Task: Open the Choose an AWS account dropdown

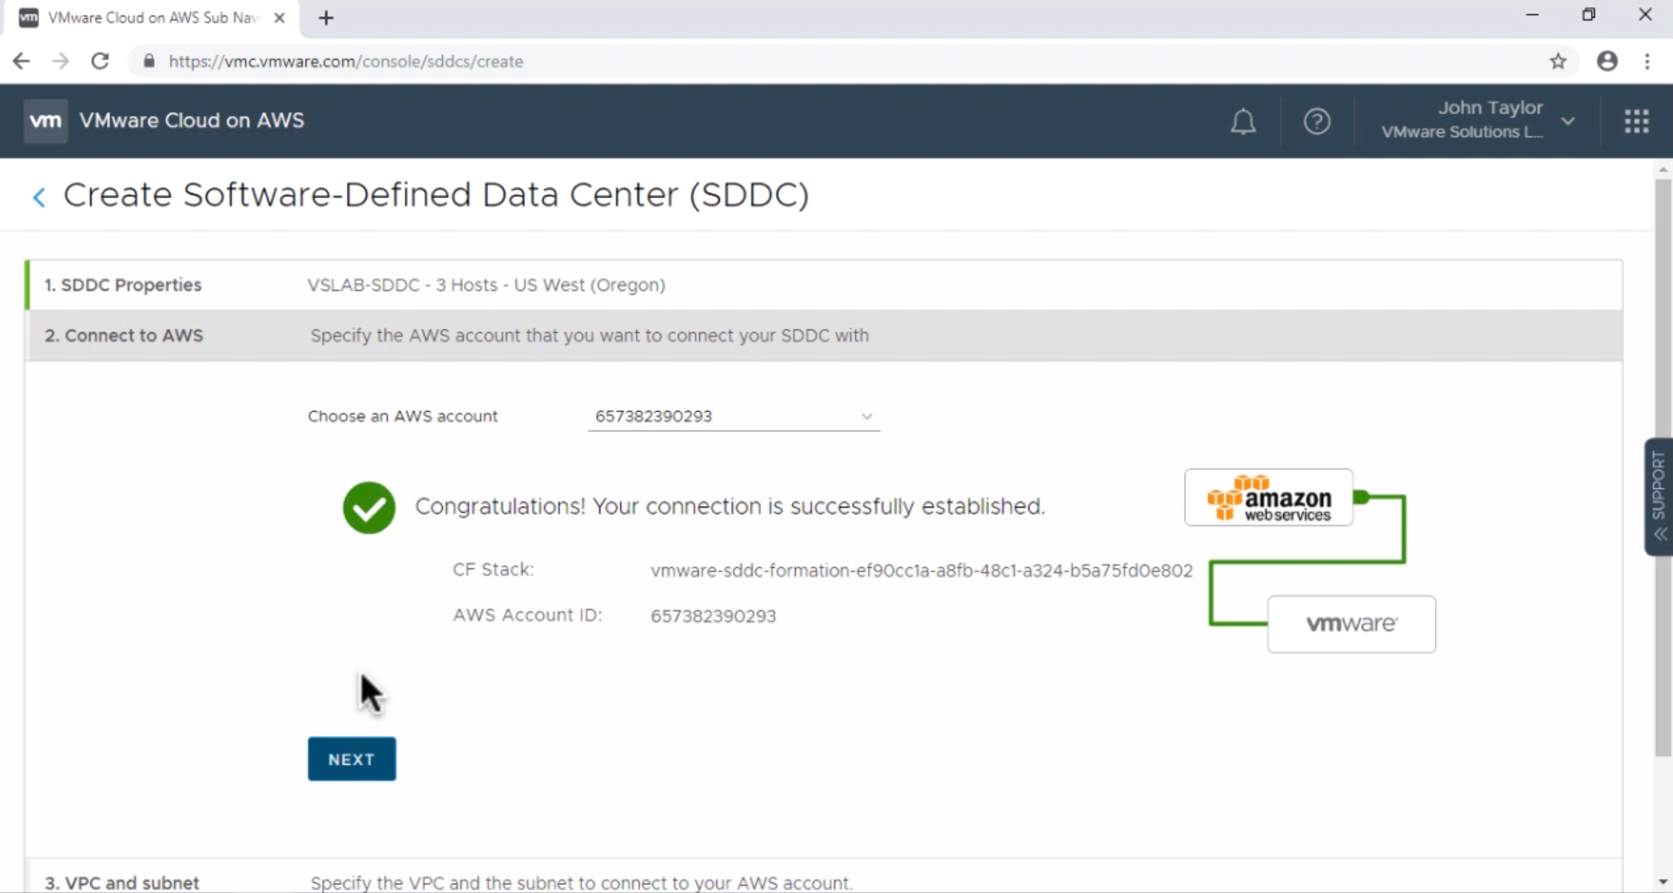Action: pos(734,416)
